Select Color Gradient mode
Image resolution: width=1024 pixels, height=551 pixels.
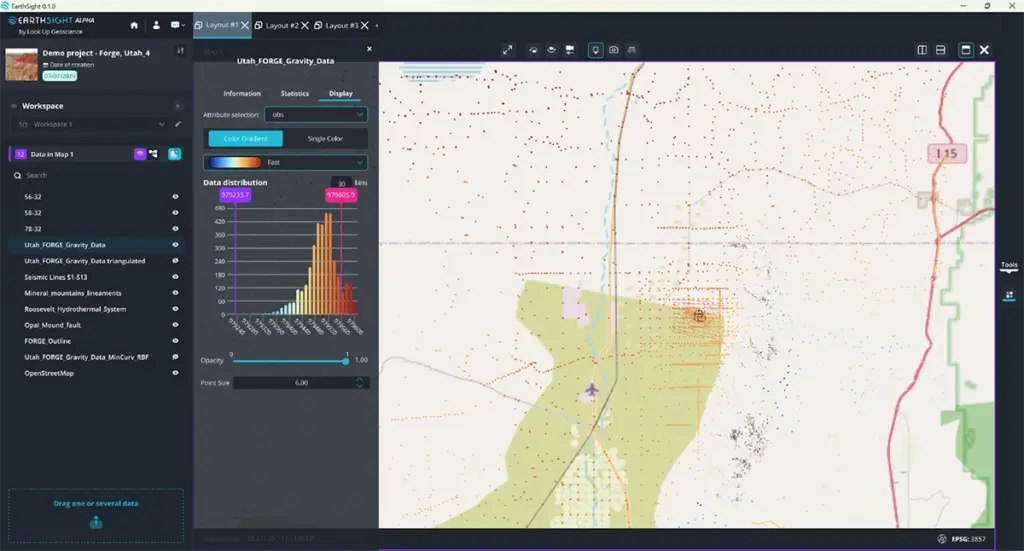click(x=246, y=138)
